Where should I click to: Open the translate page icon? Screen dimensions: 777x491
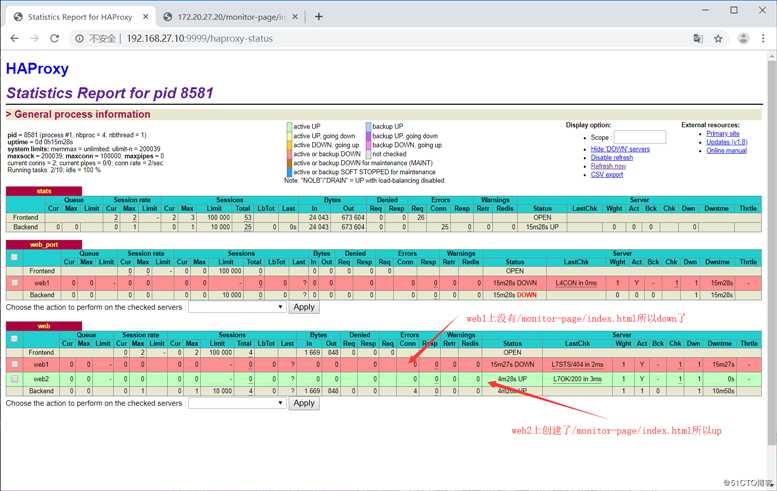(698, 38)
